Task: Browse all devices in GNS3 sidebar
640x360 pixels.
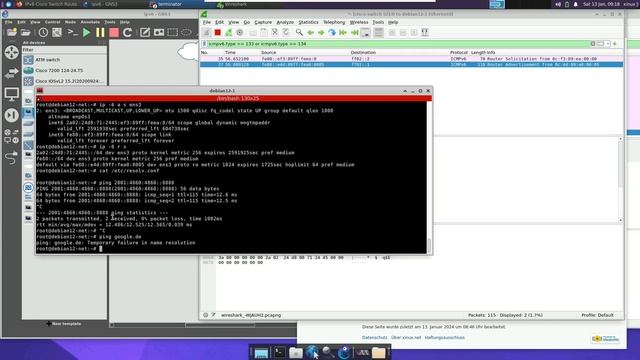Action: click(11, 136)
